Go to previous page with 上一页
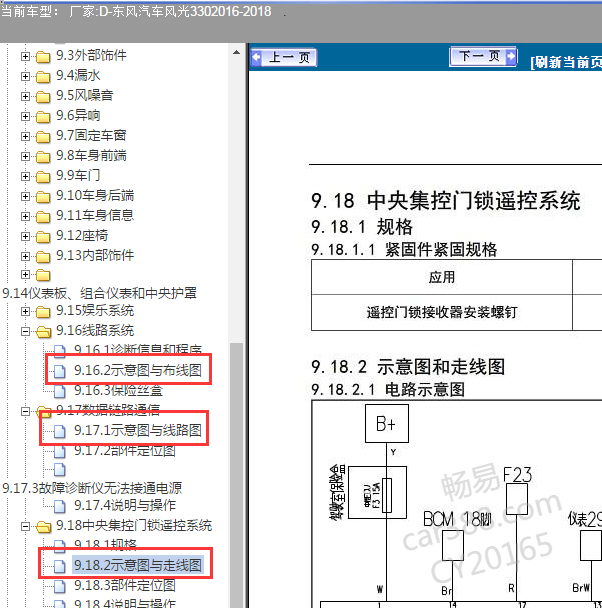Viewport: 602px width, 608px height. (x=284, y=58)
